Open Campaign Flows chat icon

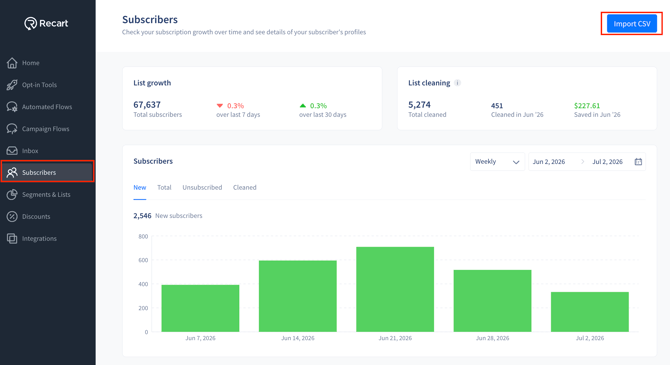(x=12, y=129)
